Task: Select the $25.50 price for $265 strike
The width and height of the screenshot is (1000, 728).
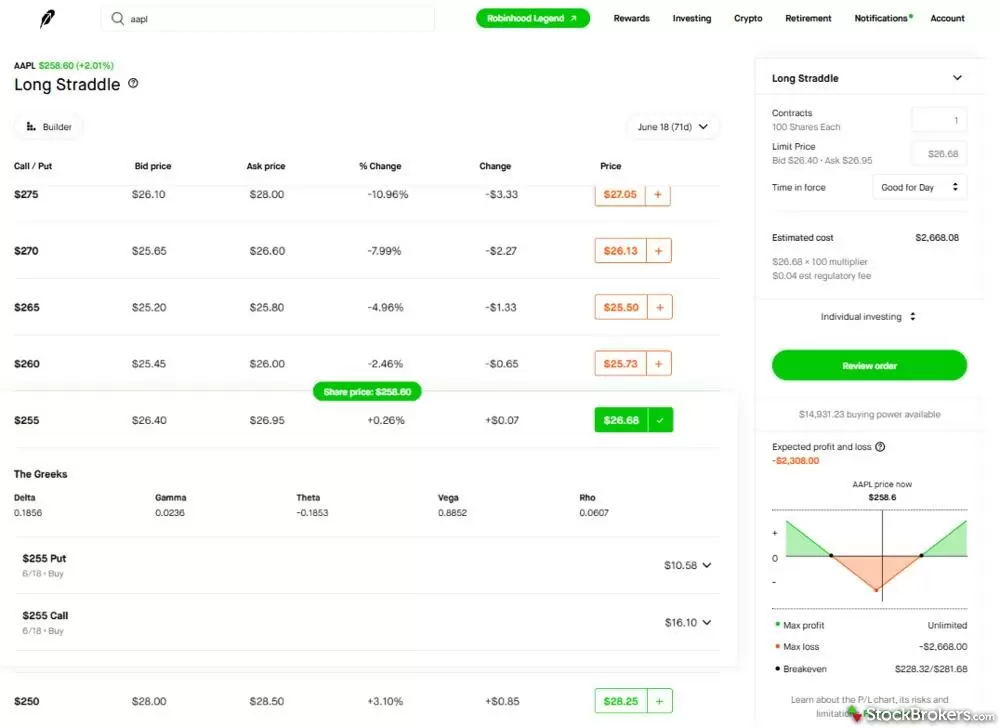Action: pyautogui.click(x=621, y=307)
